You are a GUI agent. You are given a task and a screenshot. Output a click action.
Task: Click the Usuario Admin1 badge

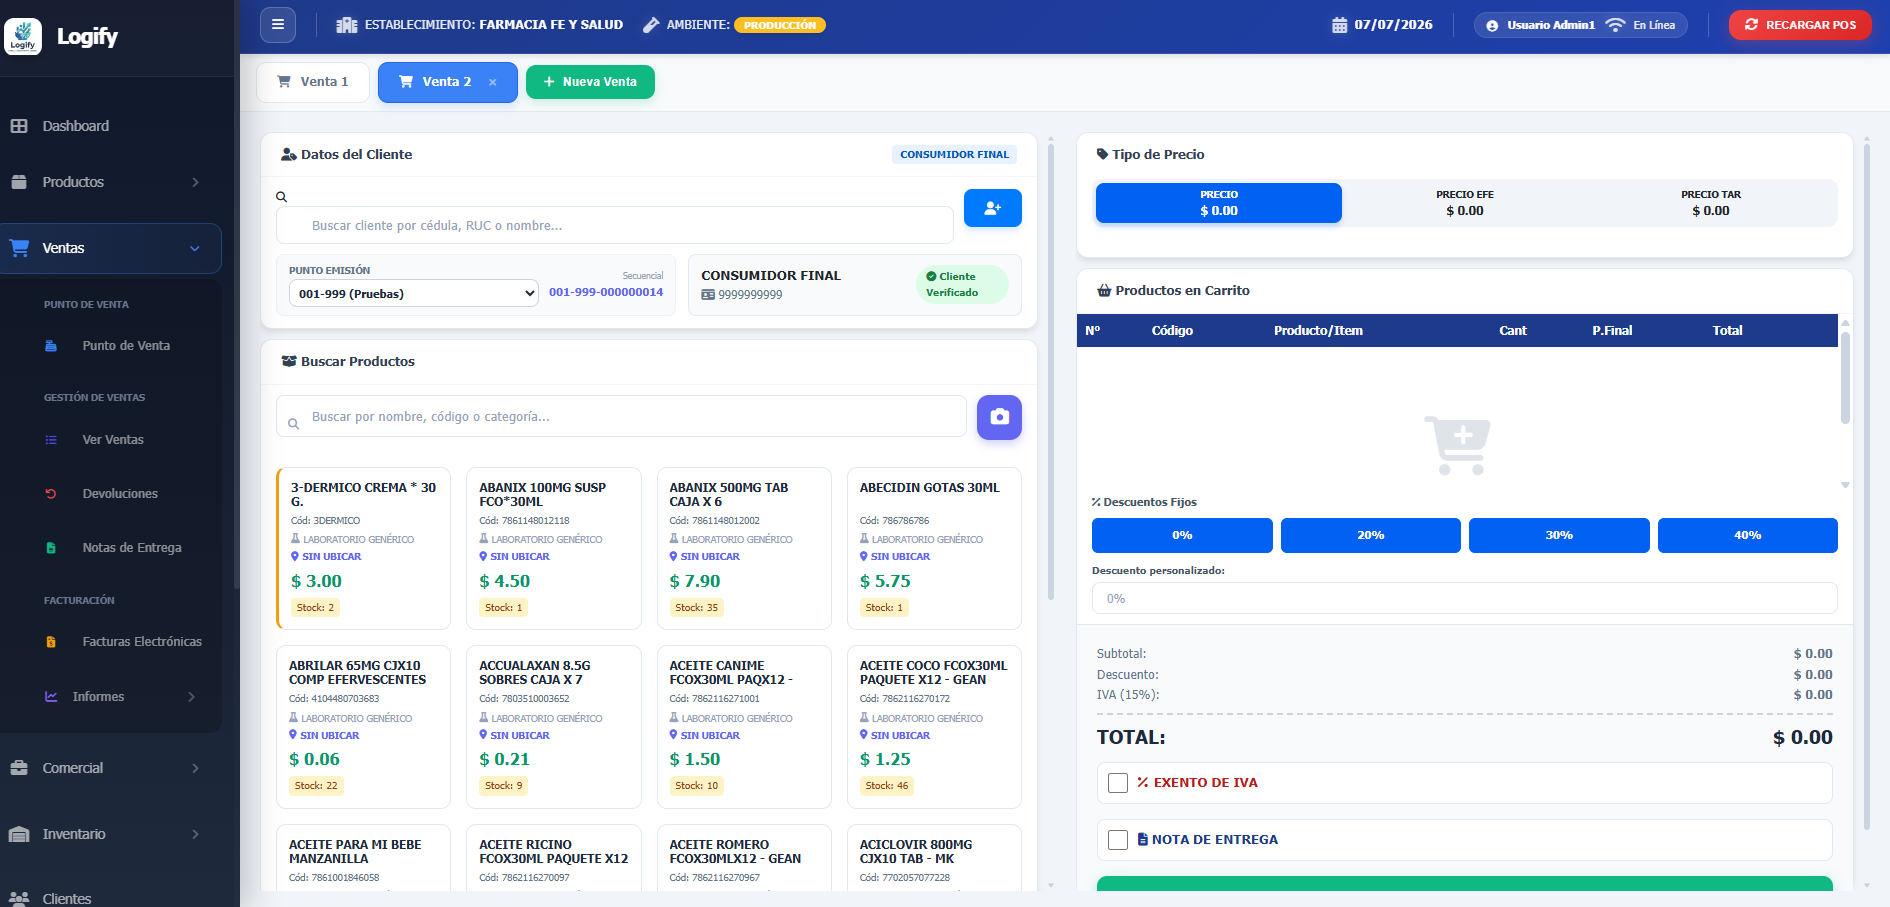tap(1540, 25)
